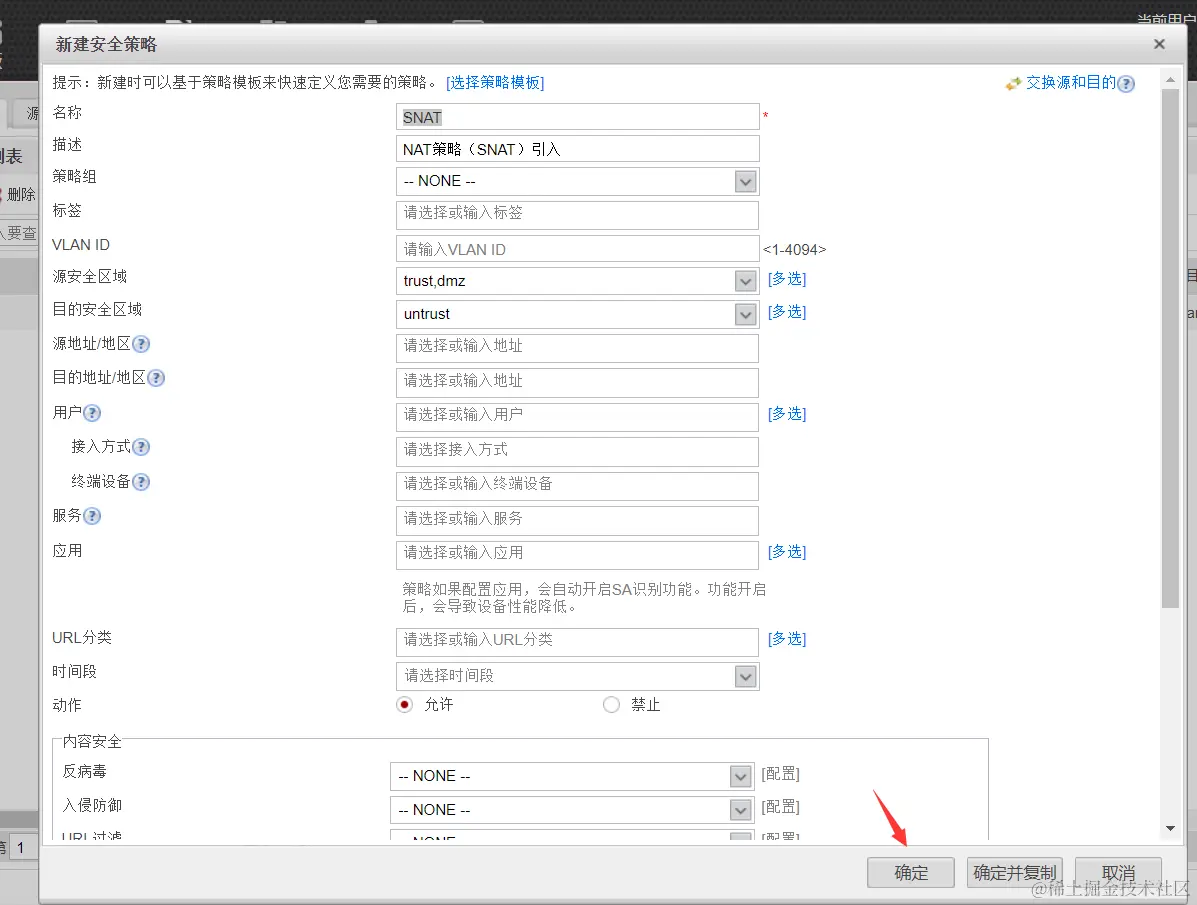Screen dimensions: 1197x905
Task: Open help icon beside 目的地址/地区
Action: coord(156,378)
